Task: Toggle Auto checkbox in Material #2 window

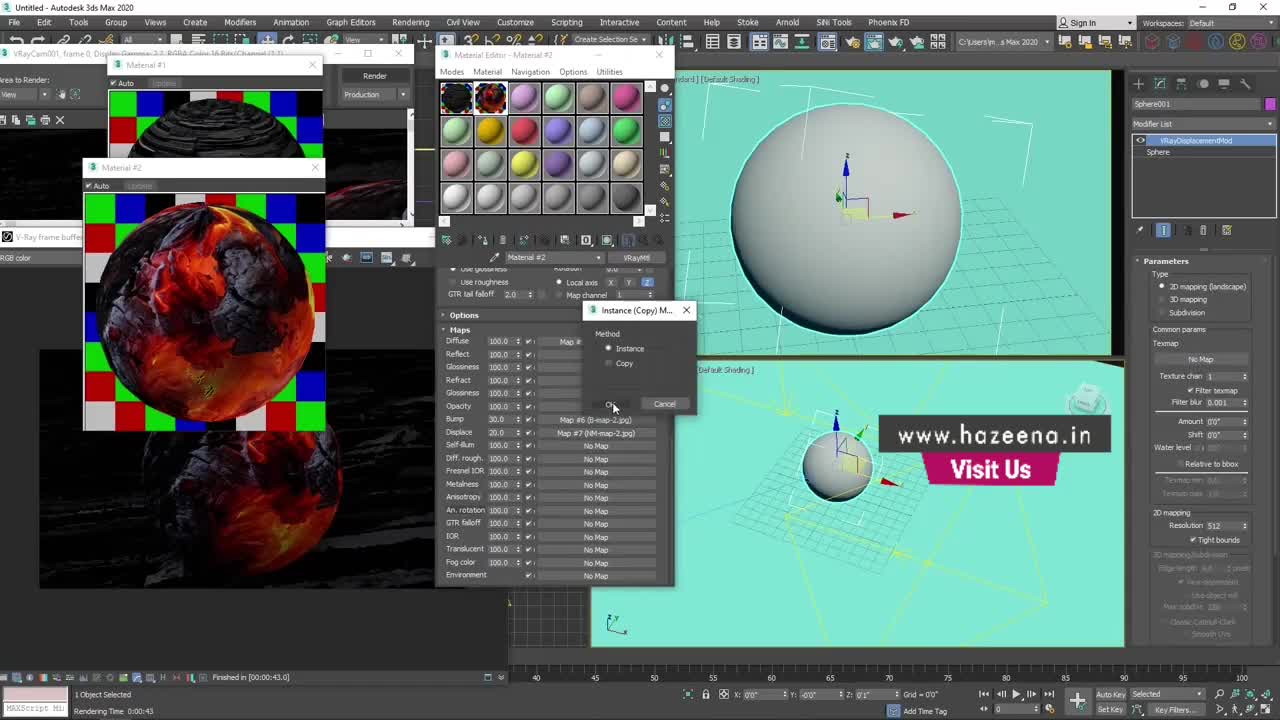Action: pos(89,186)
